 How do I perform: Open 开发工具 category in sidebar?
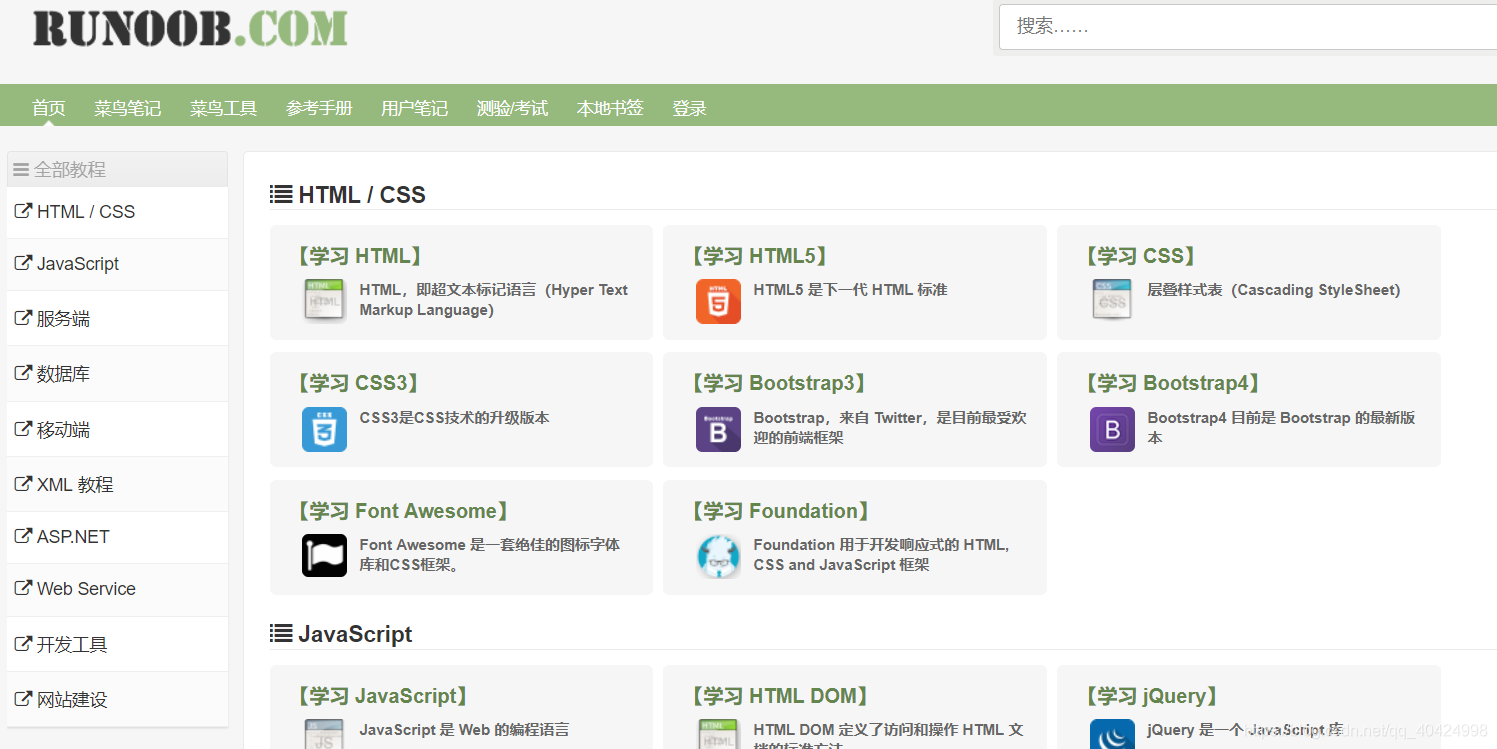(x=117, y=644)
